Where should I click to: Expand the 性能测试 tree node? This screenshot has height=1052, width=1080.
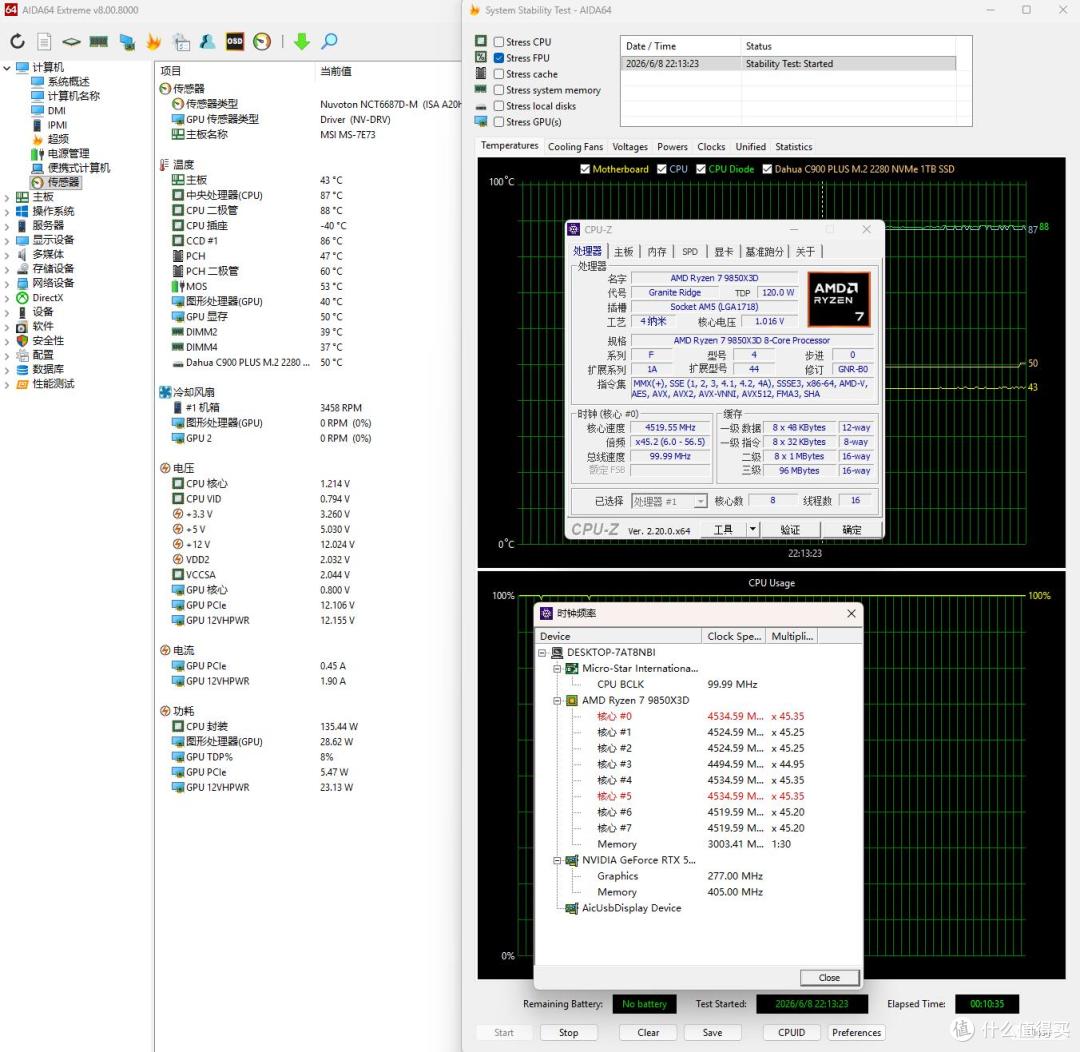point(7,384)
